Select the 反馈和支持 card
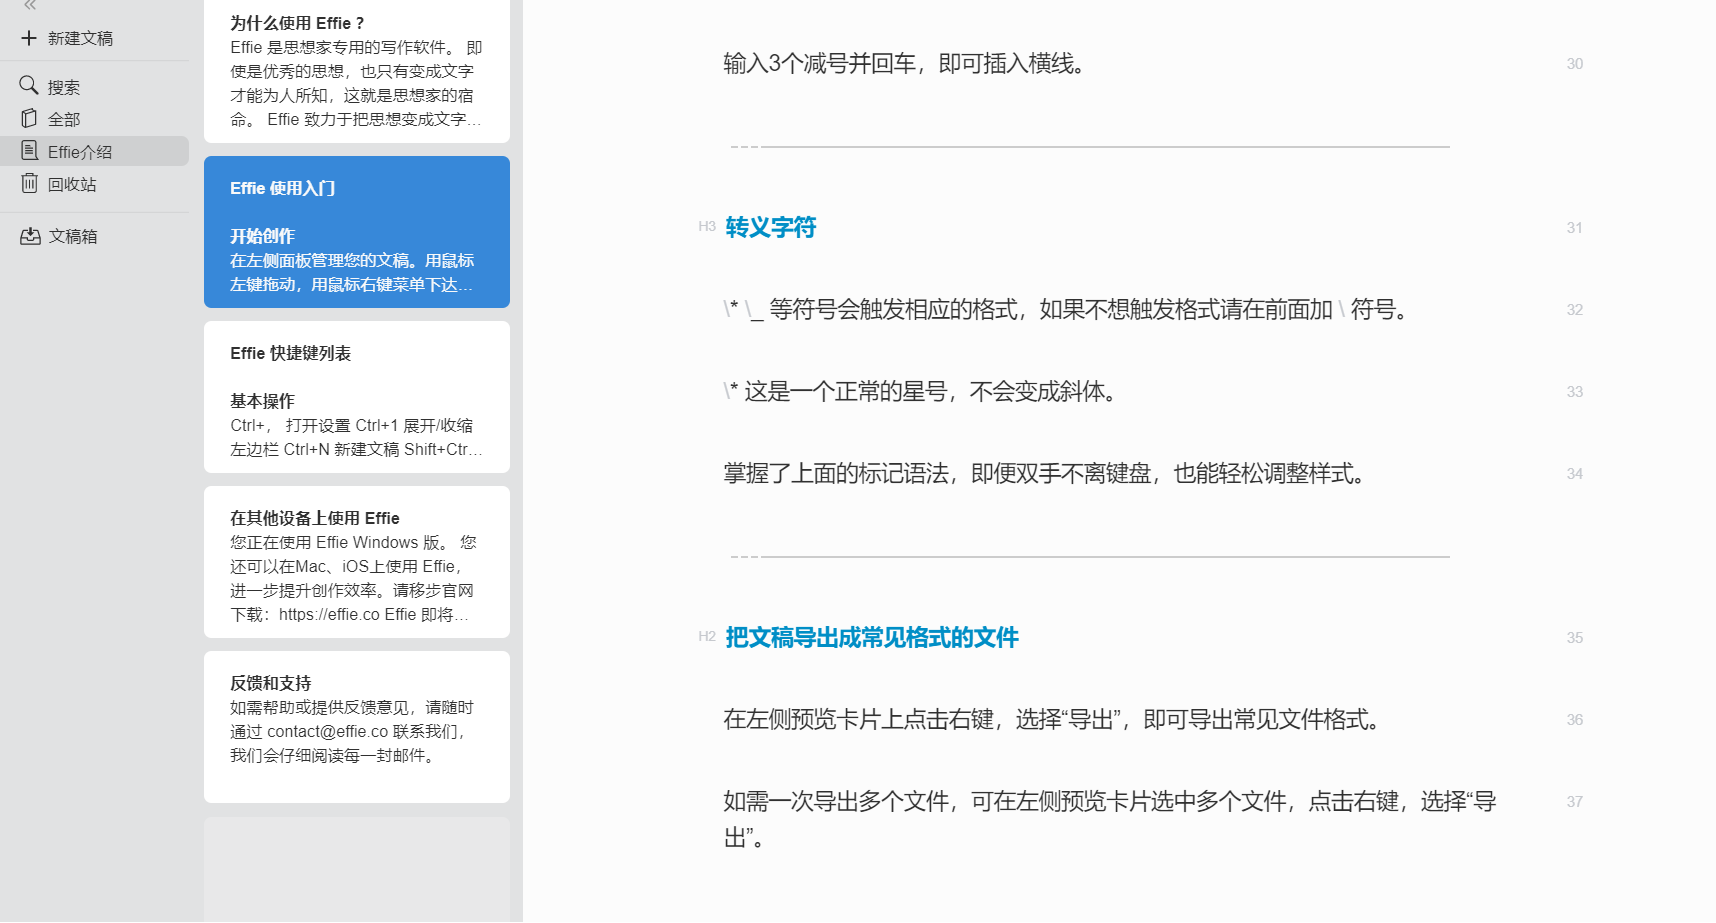 click(x=356, y=725)
